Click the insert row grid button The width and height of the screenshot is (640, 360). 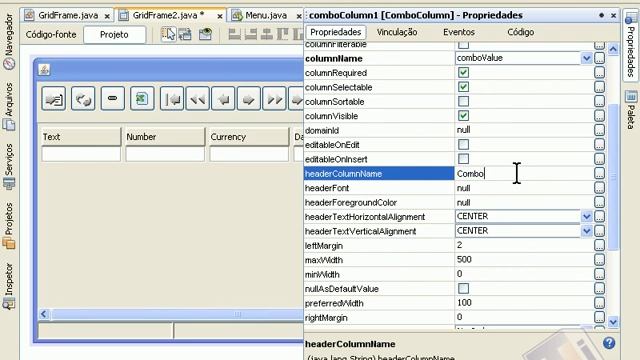53,98
